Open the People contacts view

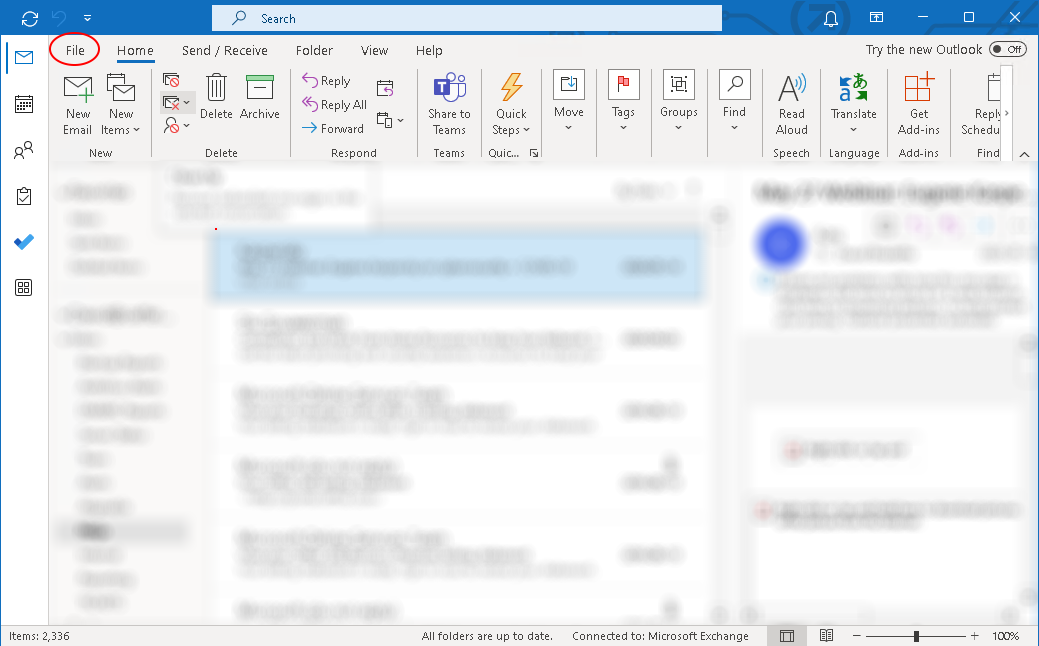(24, 150)
